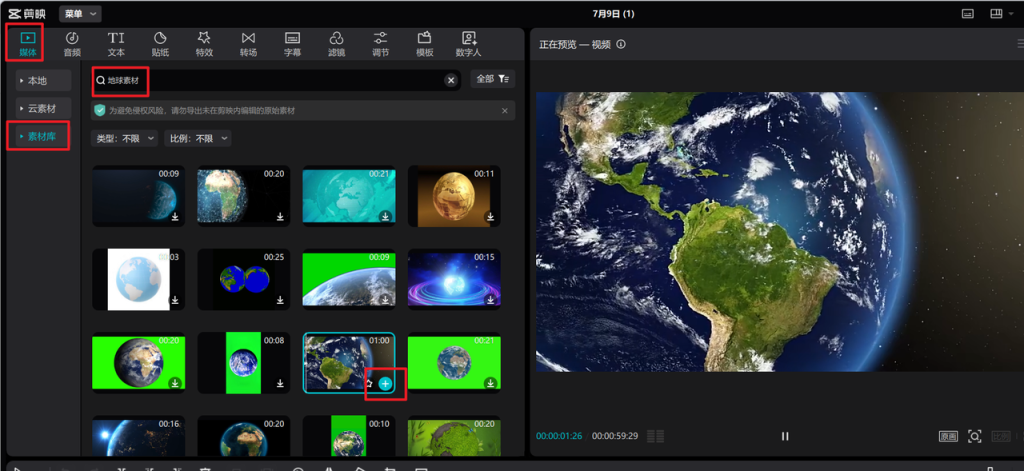Switch to 特效 (Effects) panel

point(204,43)
